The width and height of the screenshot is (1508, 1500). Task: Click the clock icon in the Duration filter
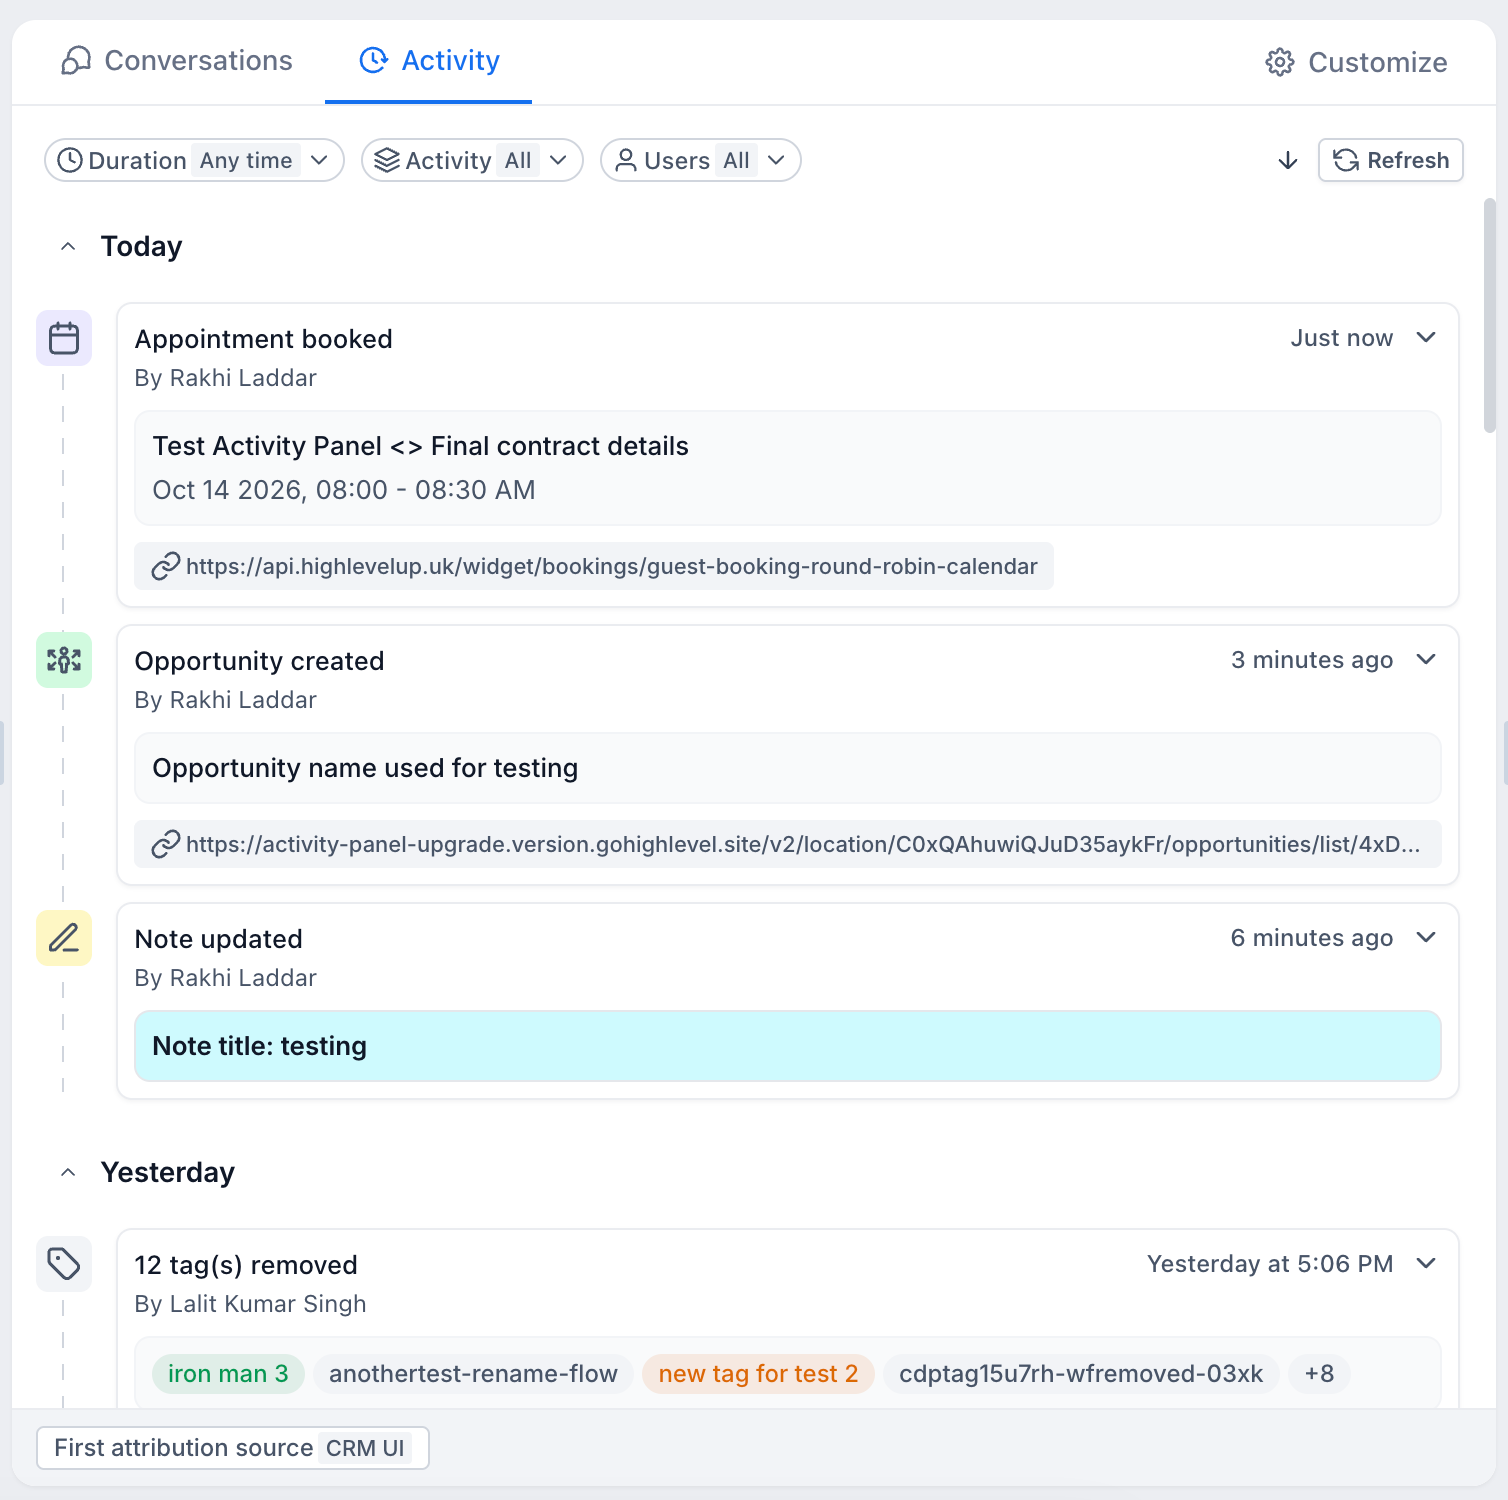pyautogui.click(x=70, y=161)
